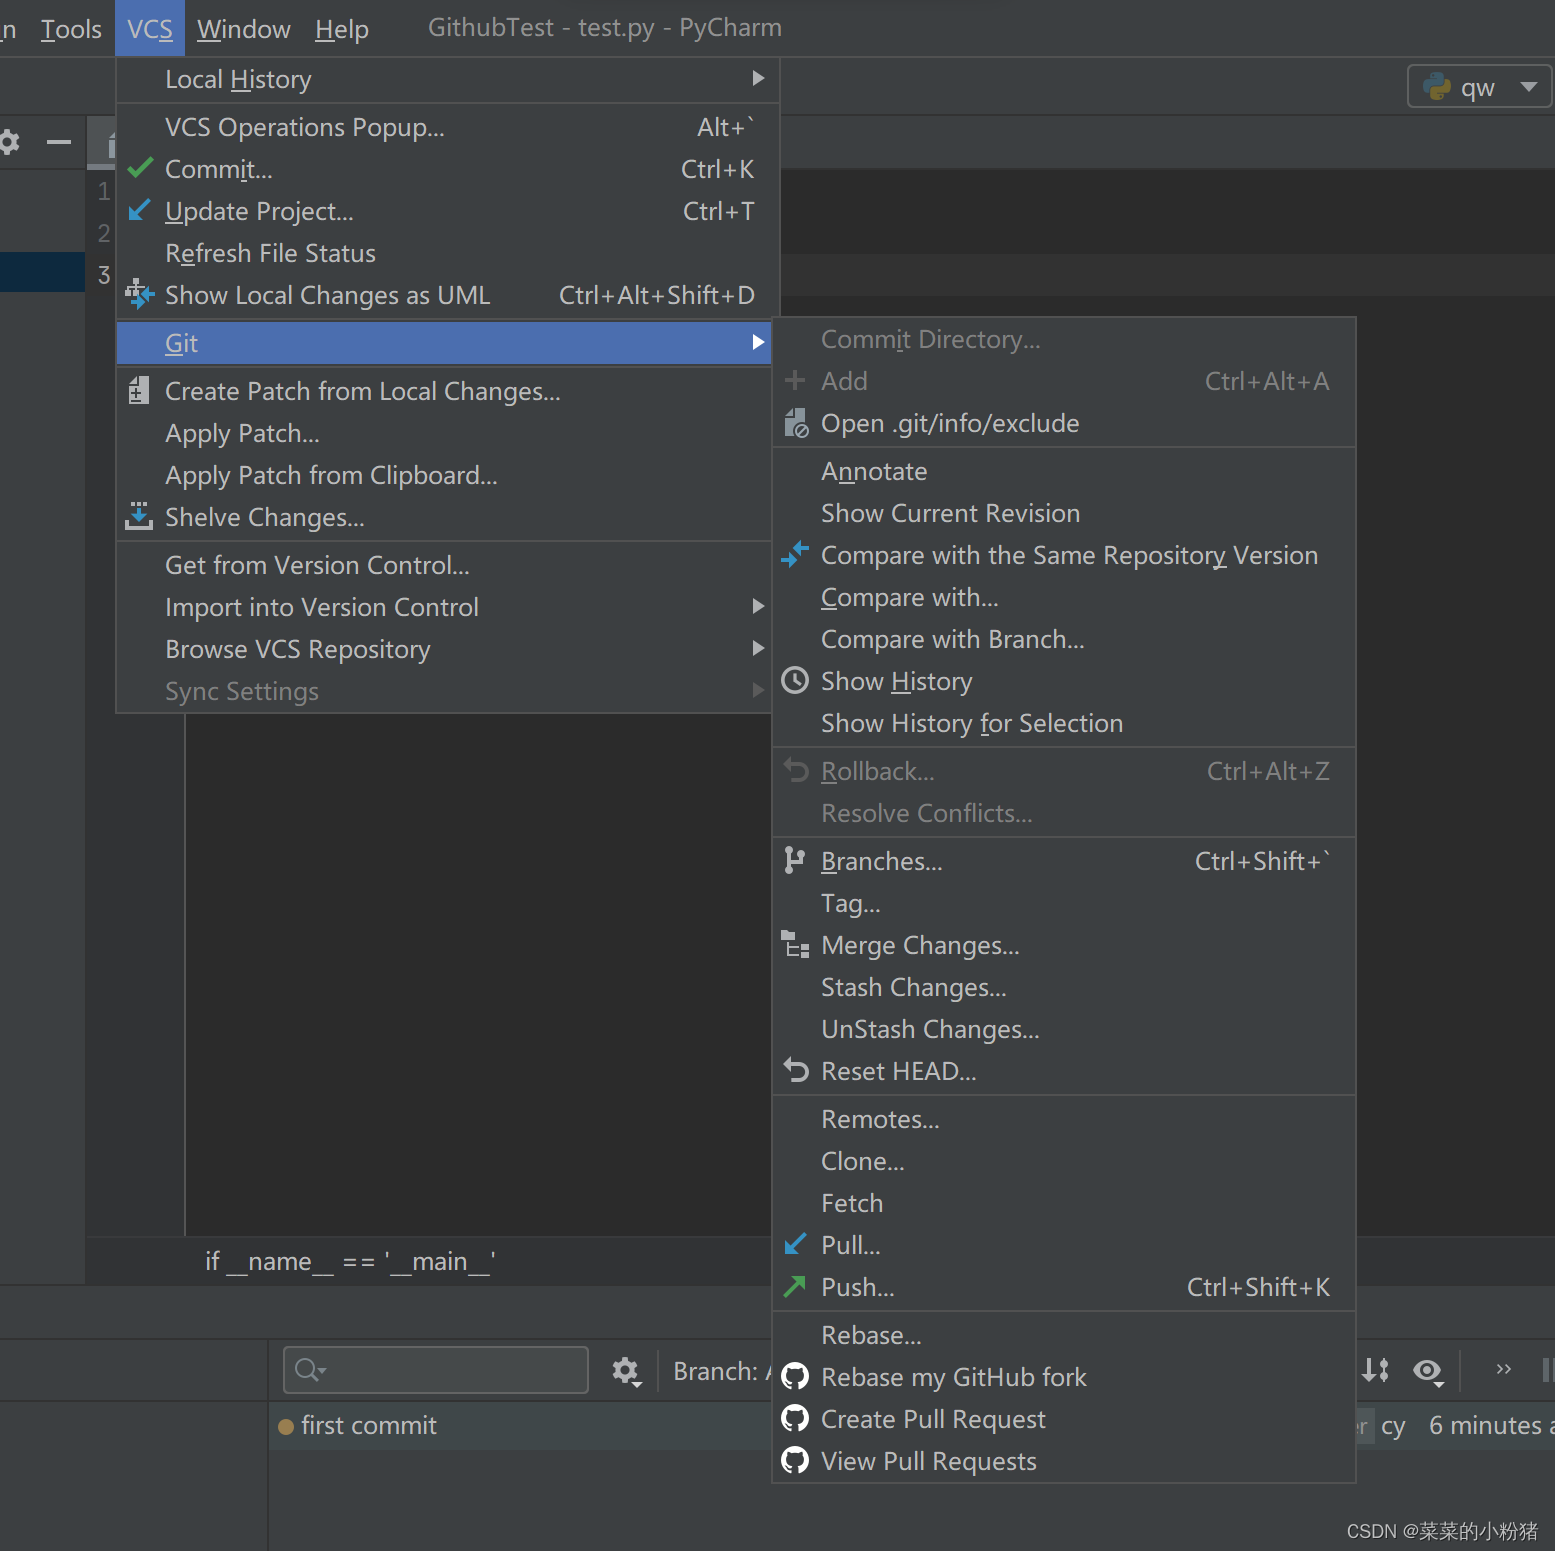The image size is (1555, 1551).
Task: Click Compare with the Same Repository Version
Action: [x=1064, y=555]
